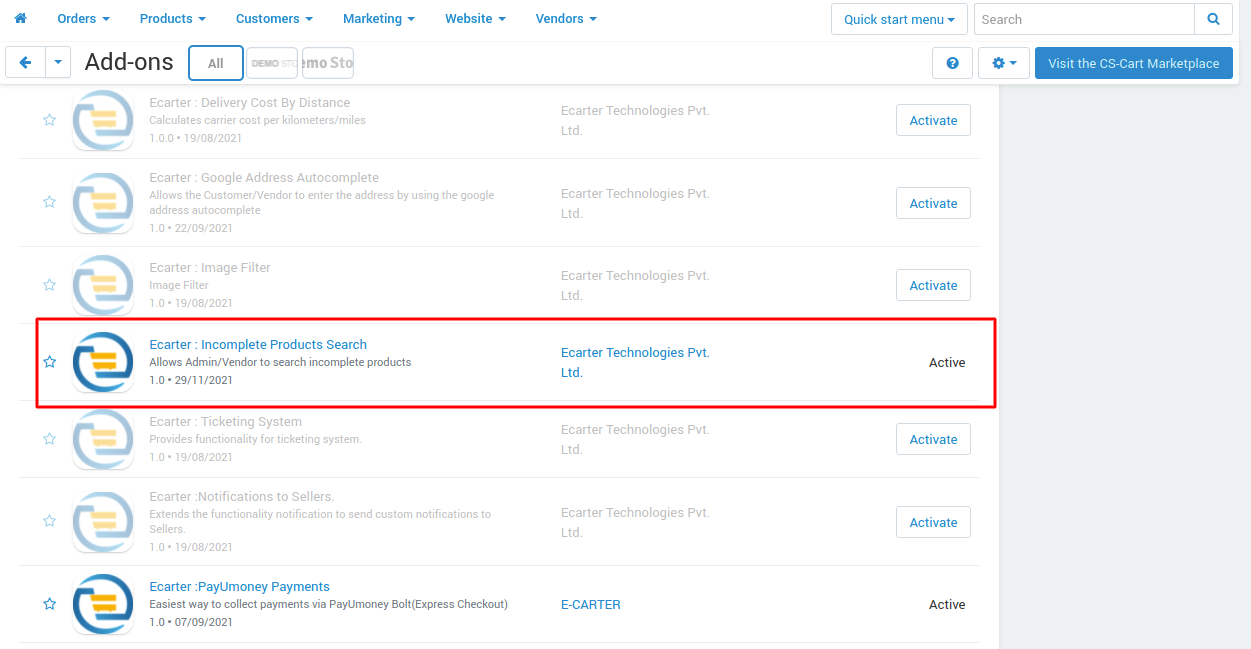Open the Orders menu
The width and height of the screenshot is (1251, 649).
click(x=84, y=18)
